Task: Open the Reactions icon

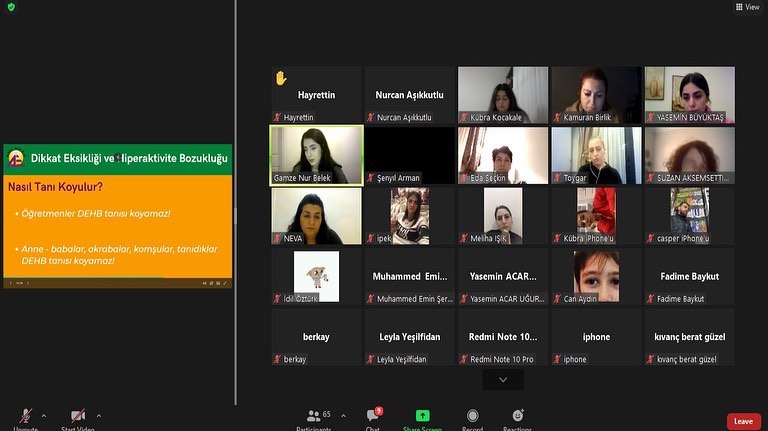Action: click(x=518, y=415)
